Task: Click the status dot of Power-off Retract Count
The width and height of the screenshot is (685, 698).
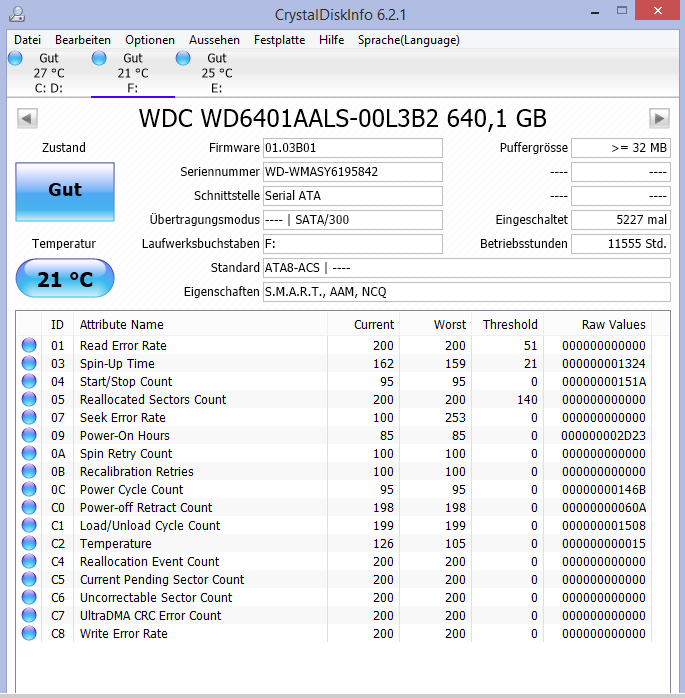Action: [29, 507]
